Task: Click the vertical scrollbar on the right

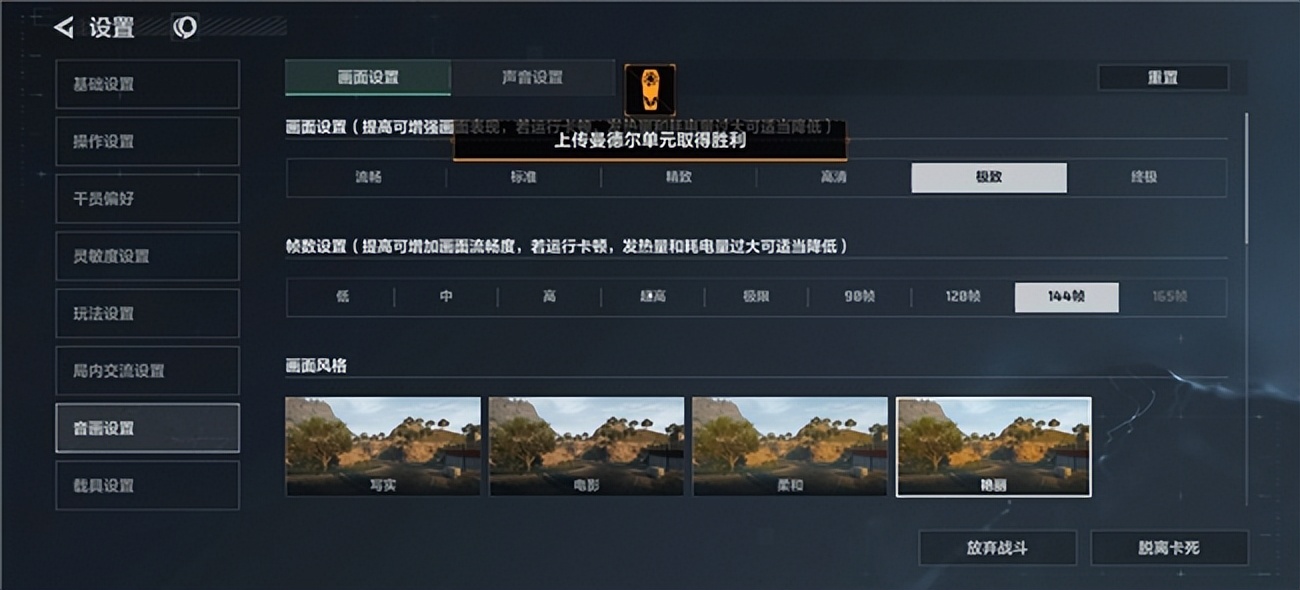Action: (x=1246, y=178)
